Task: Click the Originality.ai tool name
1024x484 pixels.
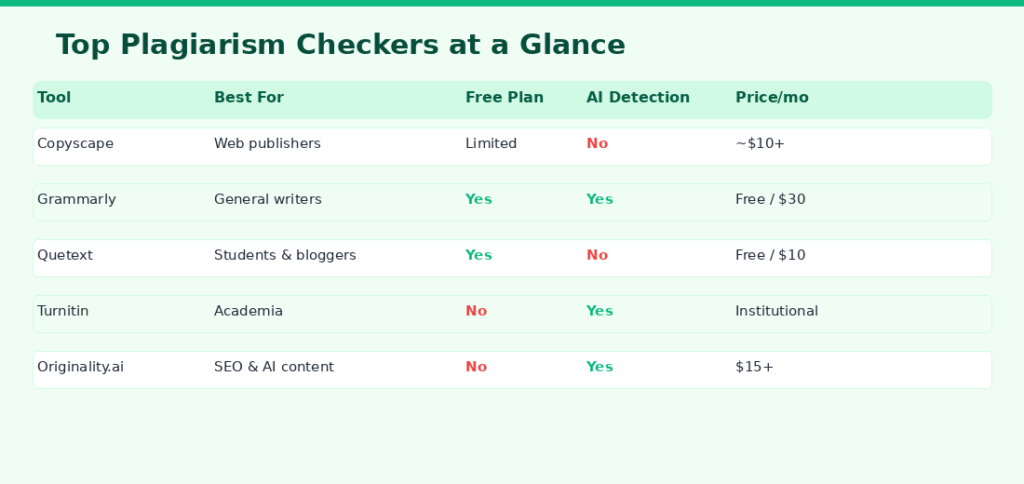Action: [80, 368]
